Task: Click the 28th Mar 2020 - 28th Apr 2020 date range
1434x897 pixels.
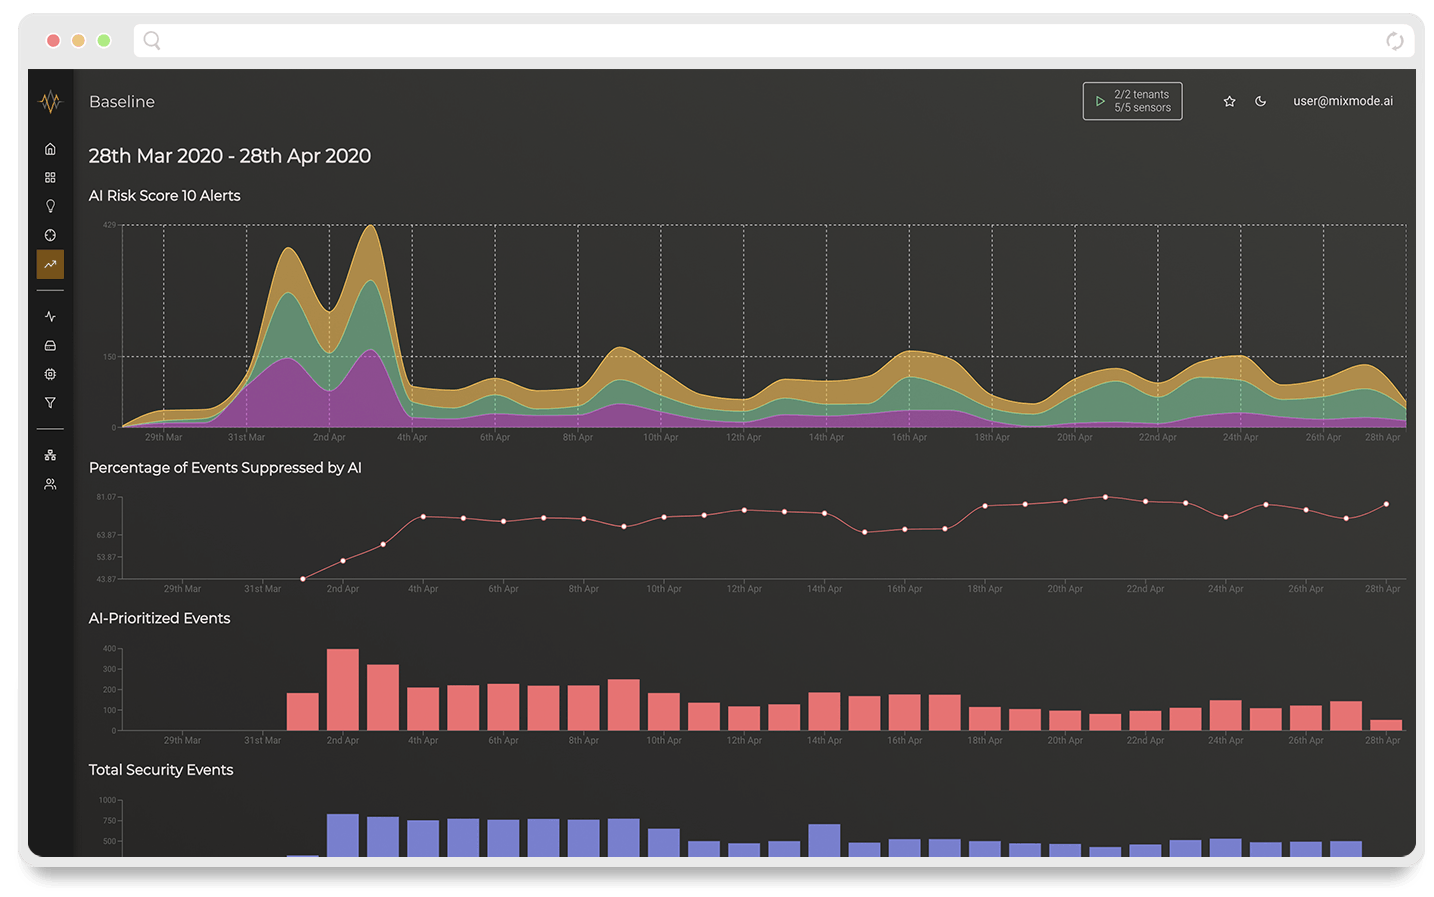Action: (230, 156)
